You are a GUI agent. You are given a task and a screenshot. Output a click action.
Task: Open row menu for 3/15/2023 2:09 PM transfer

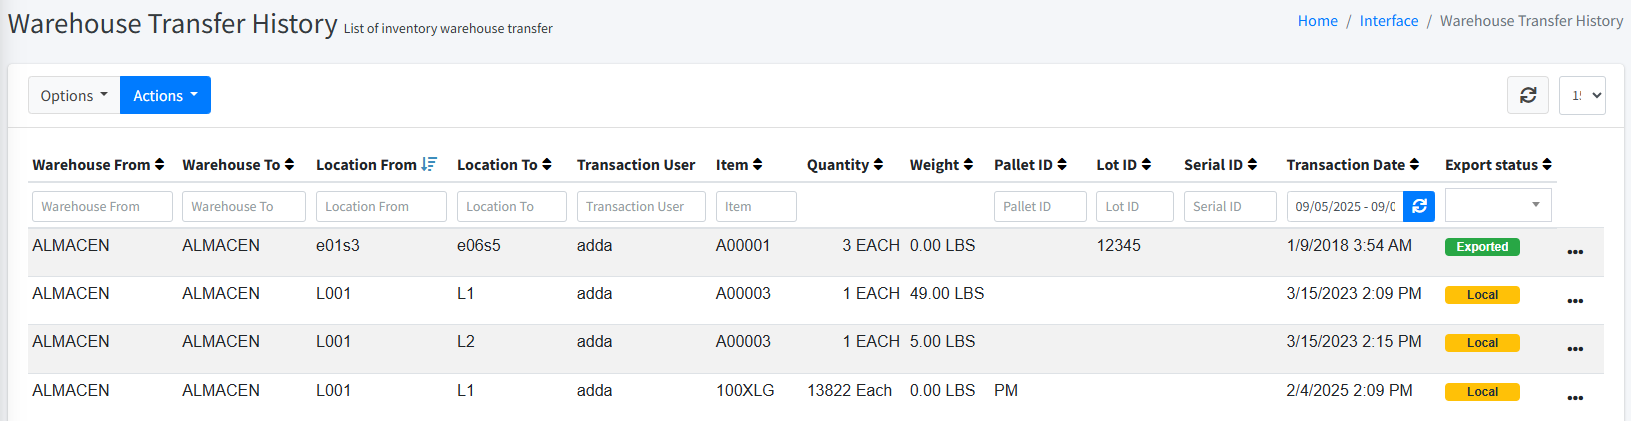tap(1575, 301)
